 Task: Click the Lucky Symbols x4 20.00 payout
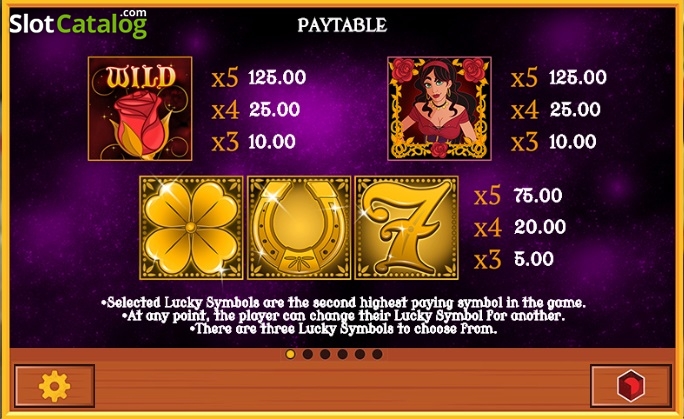tap(520, 227)
